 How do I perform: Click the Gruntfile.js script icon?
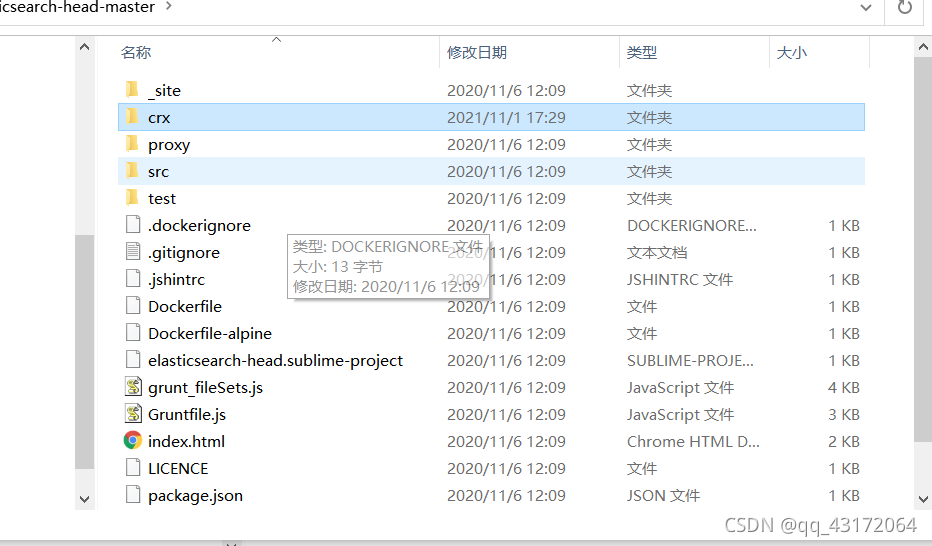(x=133, y=414)
